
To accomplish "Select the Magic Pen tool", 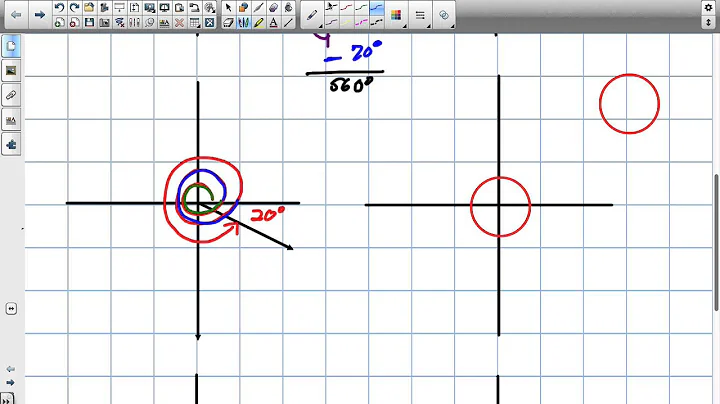I will click(x=258, y=7).
